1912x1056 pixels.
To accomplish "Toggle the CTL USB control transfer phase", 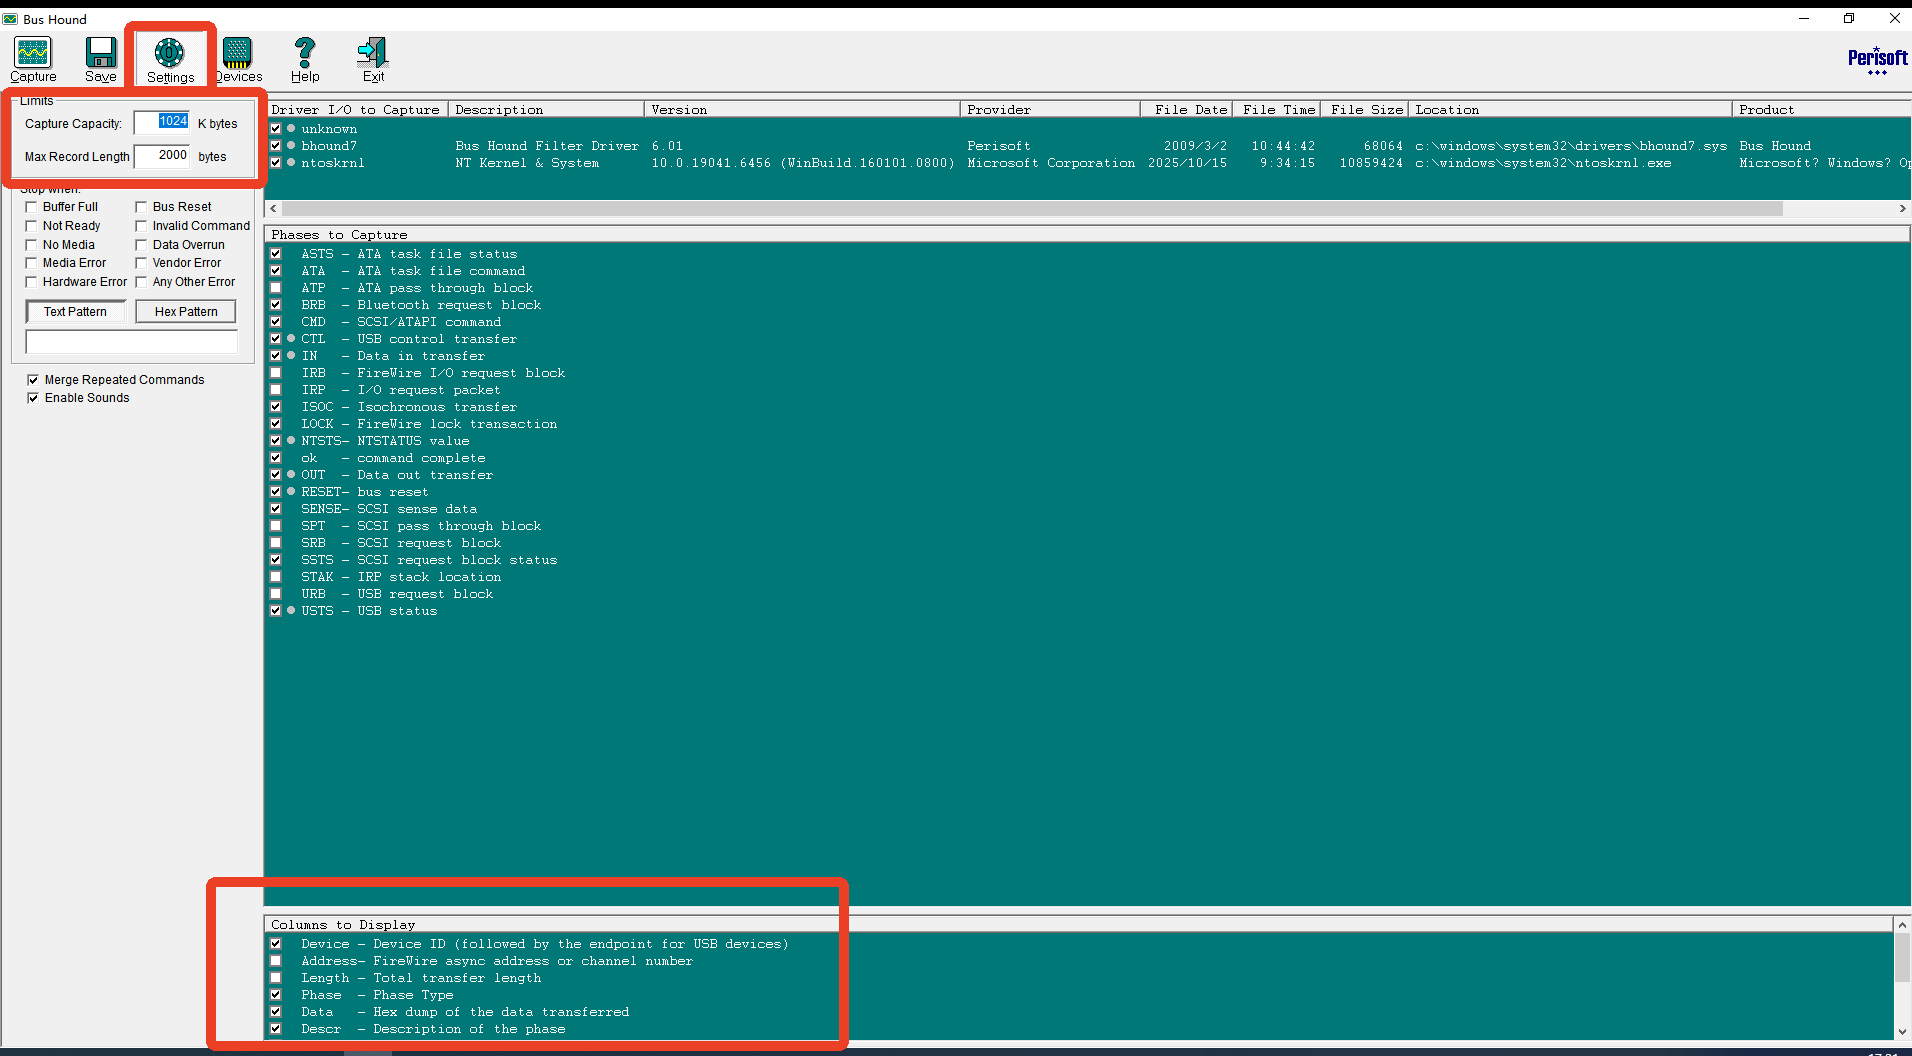I will pyautogui.click(x=276, y=339).
